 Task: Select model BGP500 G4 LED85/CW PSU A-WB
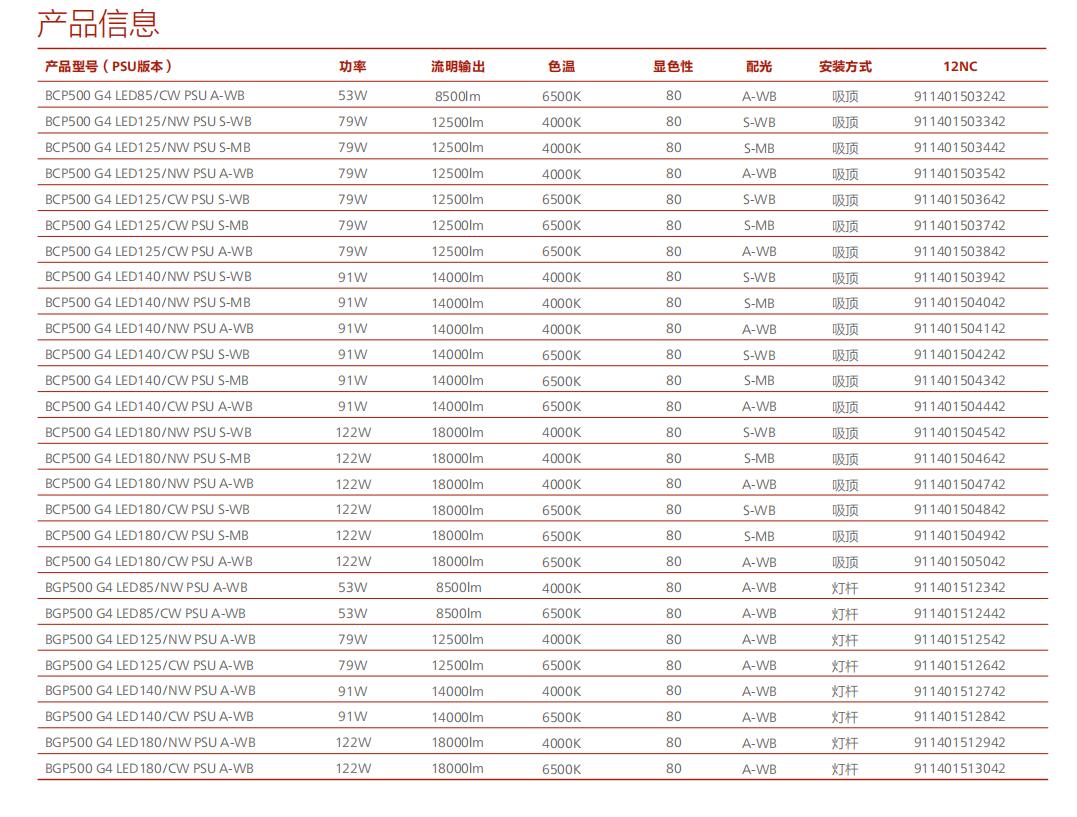(145, 614)
